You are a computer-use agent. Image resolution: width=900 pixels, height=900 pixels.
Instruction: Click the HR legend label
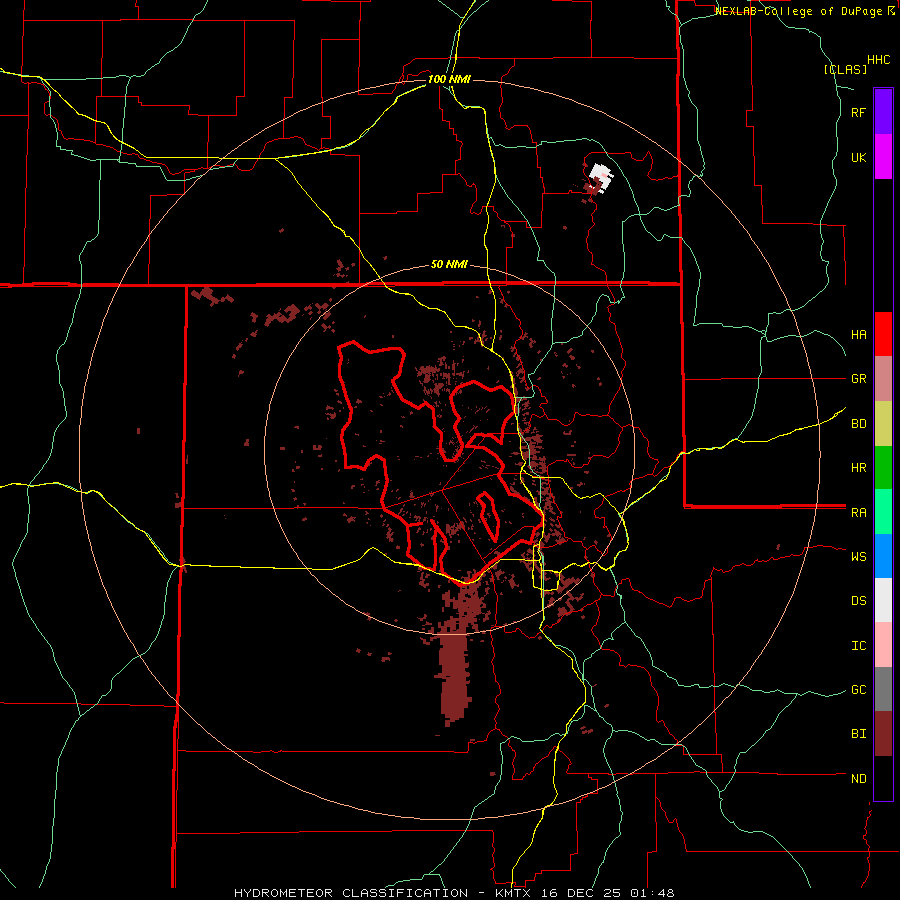(859, 468)
